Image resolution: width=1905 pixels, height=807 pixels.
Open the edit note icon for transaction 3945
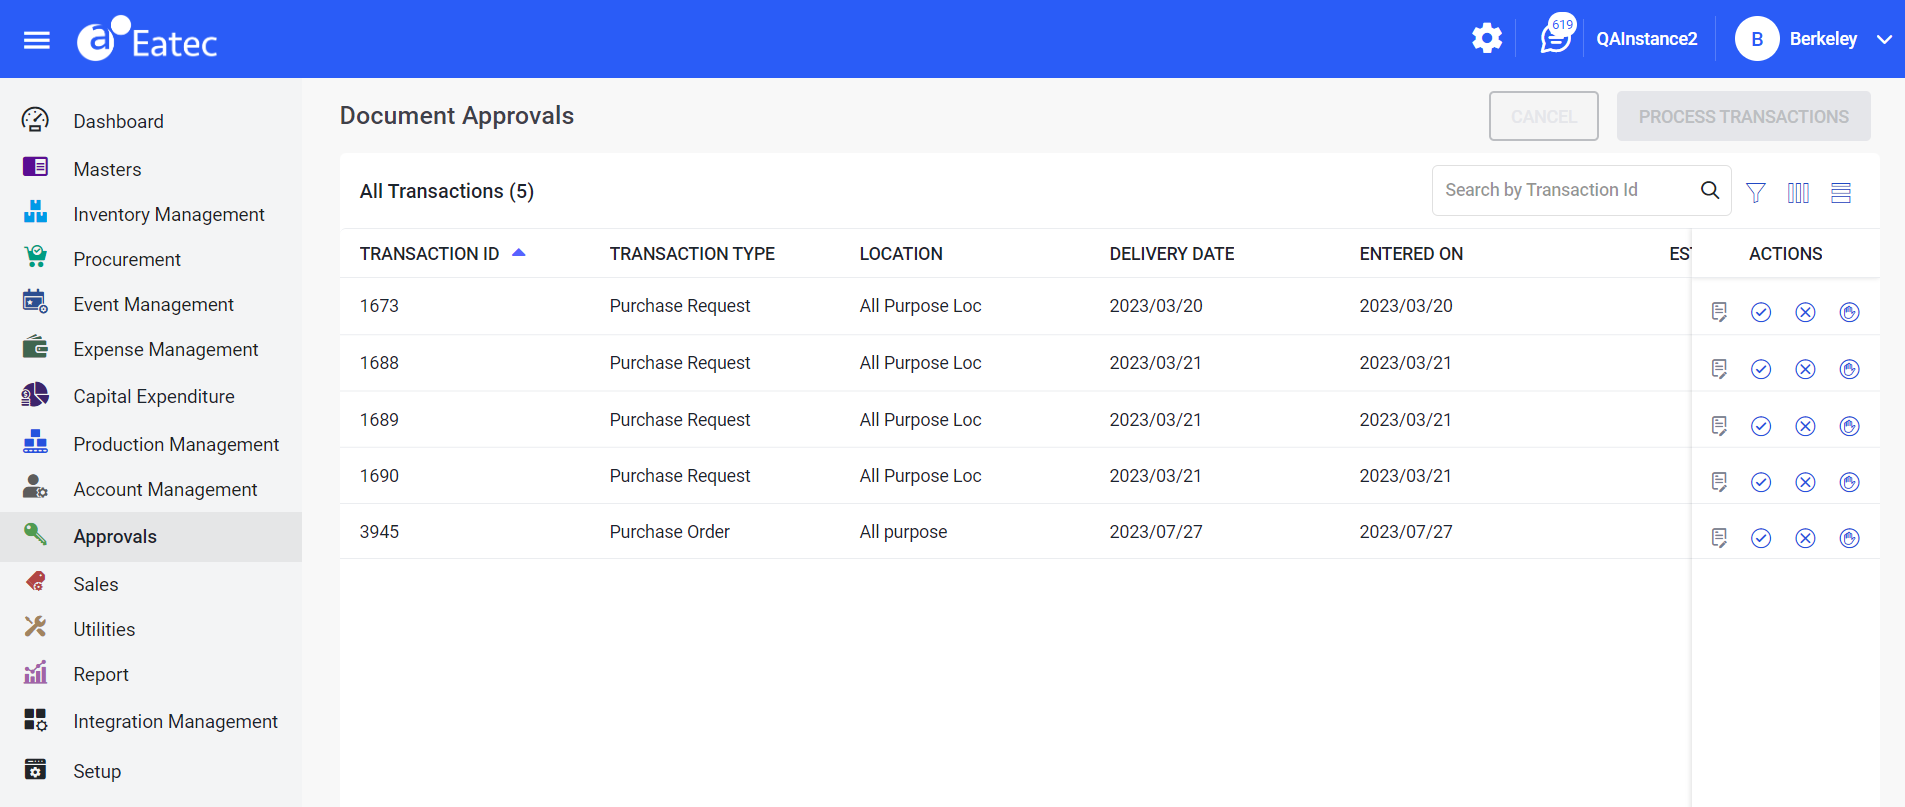pyautogui.click(x=1719, y=538)
